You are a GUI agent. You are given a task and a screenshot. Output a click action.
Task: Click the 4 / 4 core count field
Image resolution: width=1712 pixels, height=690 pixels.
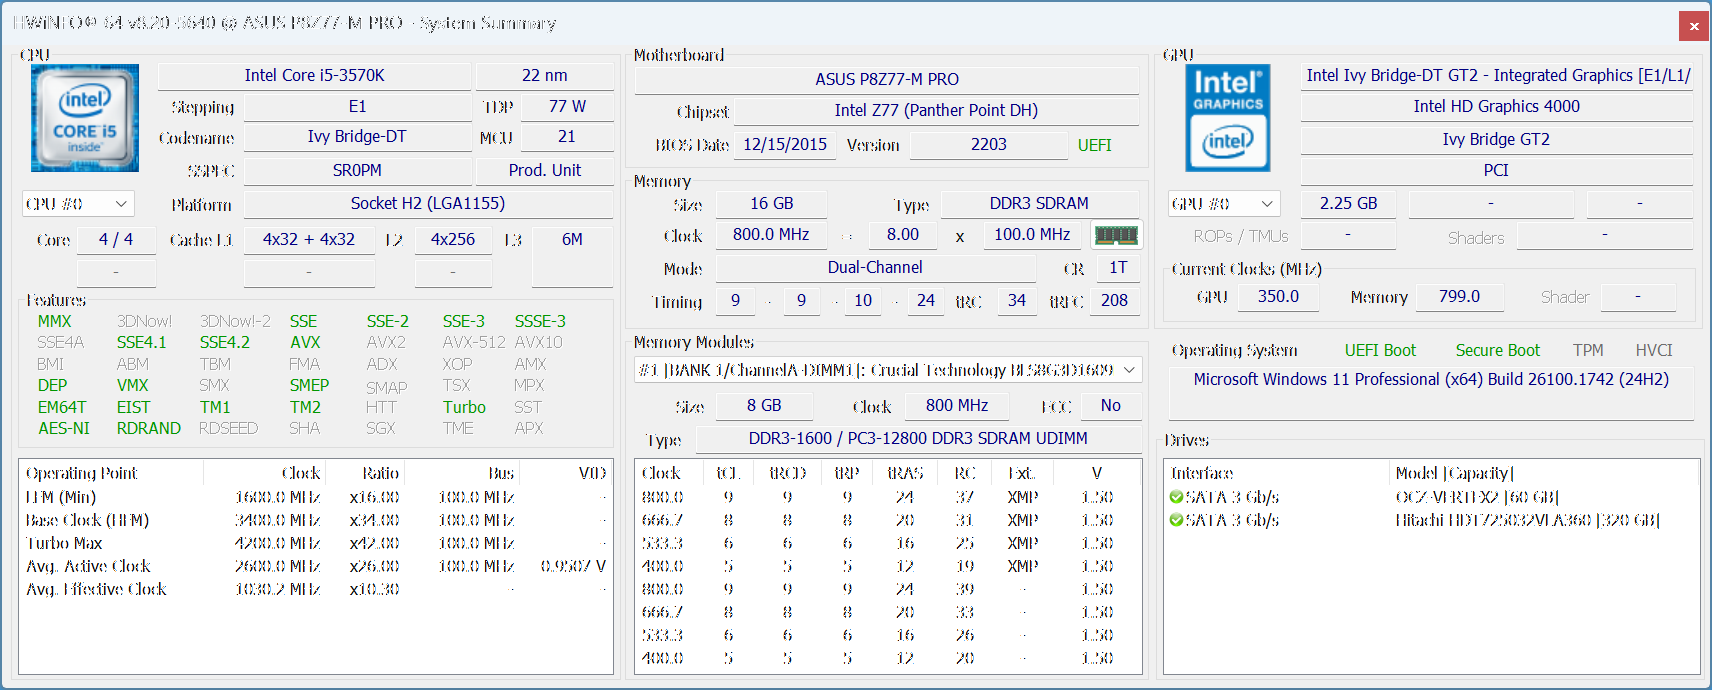tap(116, 240)
